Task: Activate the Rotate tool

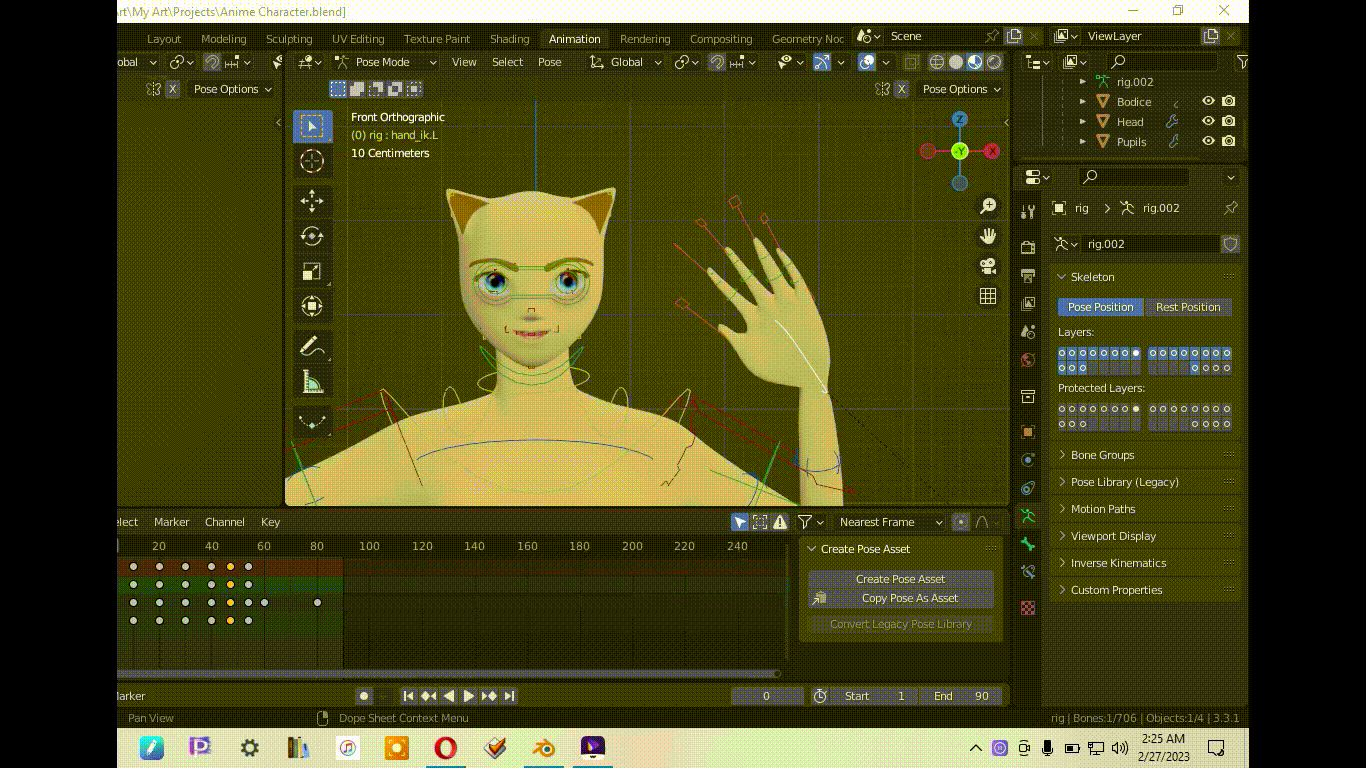Action: 312,236
